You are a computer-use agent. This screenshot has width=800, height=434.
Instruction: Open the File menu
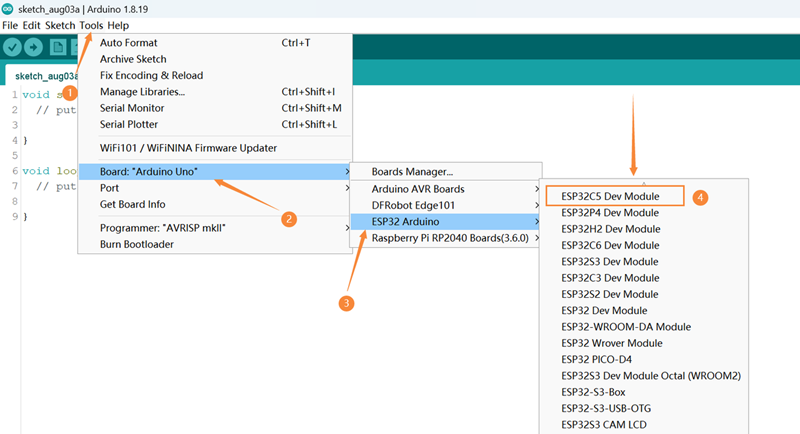pyautogui.click(x=10, y=24)
